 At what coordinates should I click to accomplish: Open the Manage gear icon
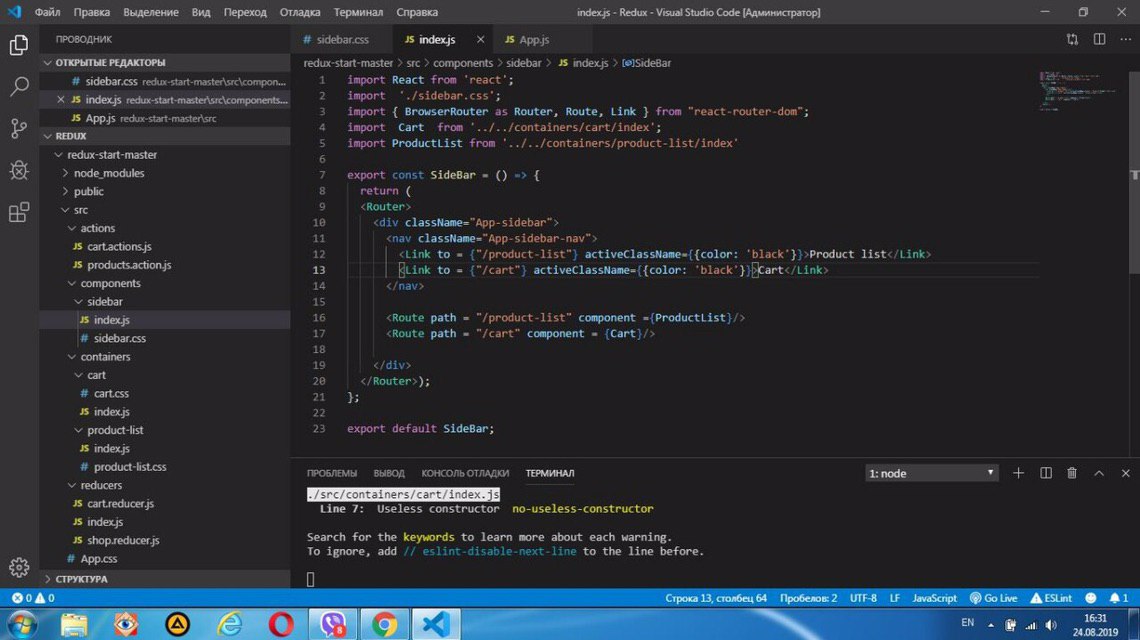point(19,567)
